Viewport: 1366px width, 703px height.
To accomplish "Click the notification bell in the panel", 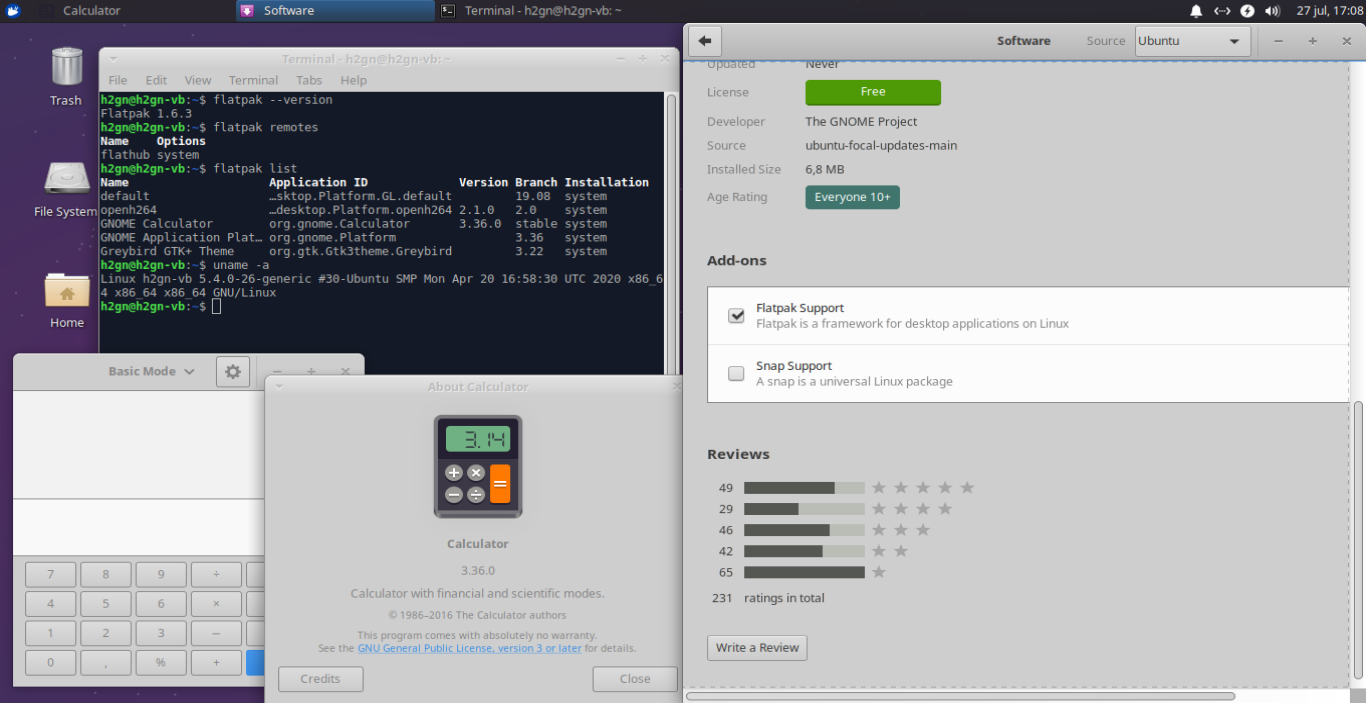I will [x=1196, y=10].
